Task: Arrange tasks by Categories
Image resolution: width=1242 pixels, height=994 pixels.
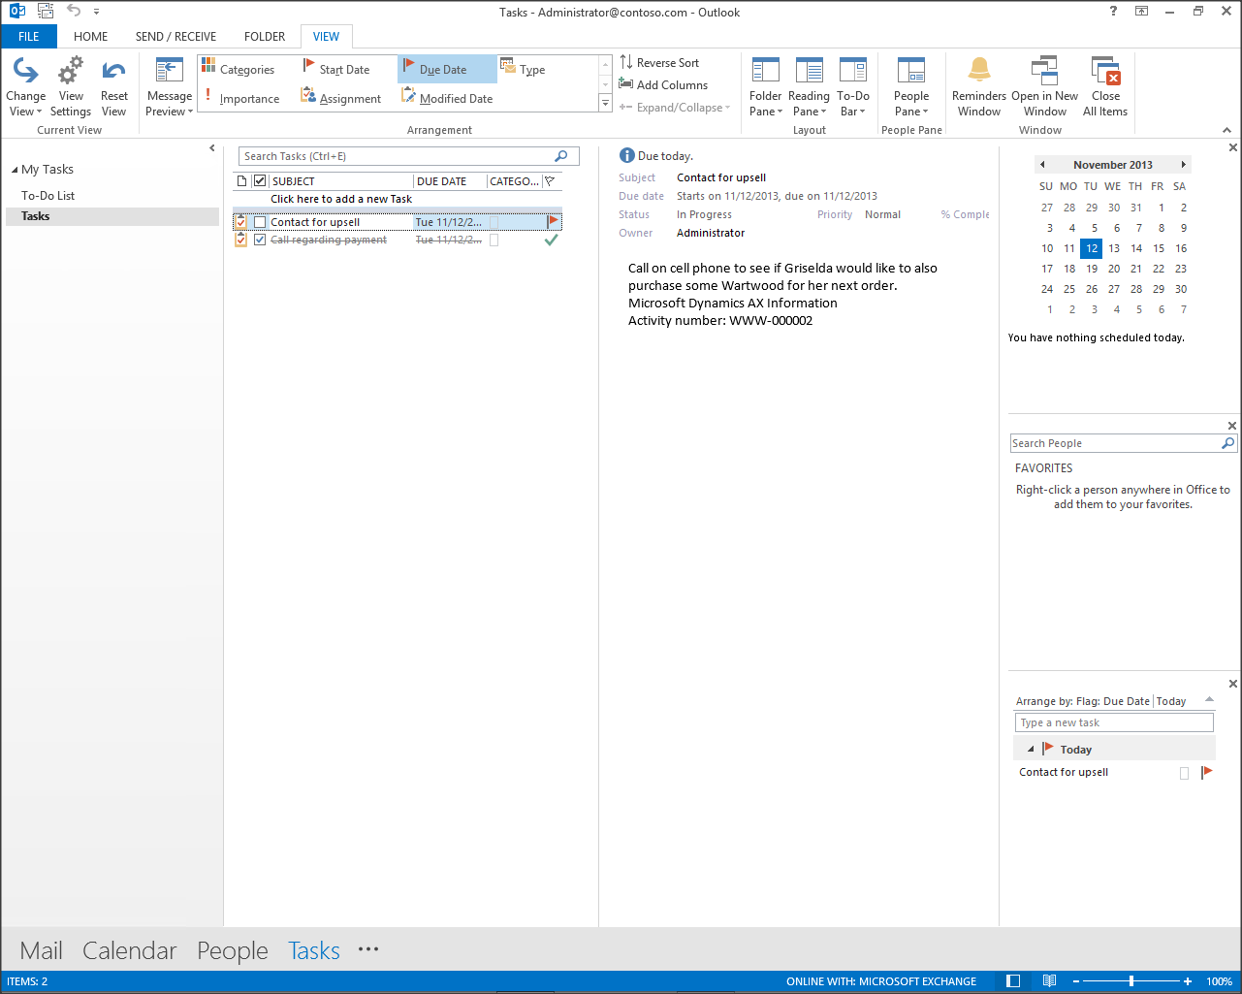Action: pyautogui.click(x=238, y=69)
